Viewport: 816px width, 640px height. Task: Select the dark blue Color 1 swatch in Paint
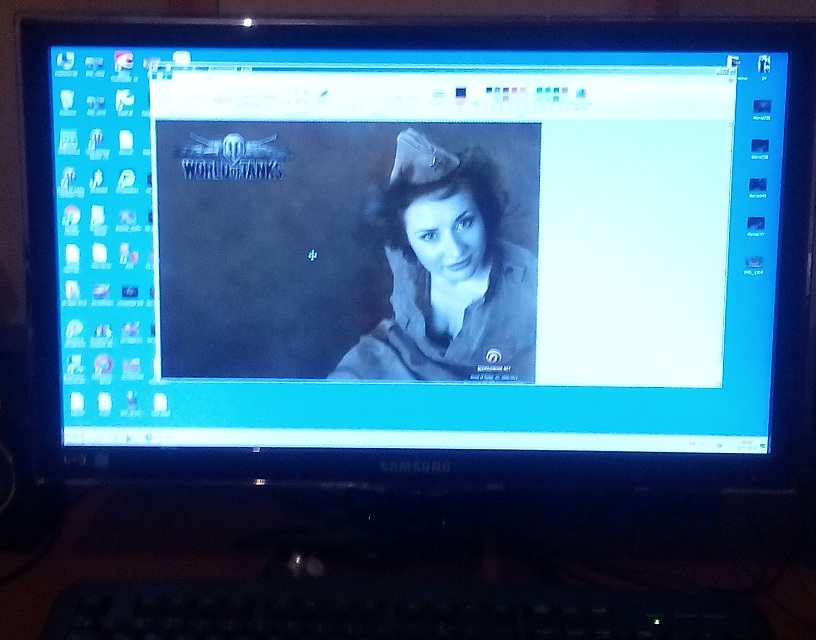pyautogui.click(x=461, y=93)
